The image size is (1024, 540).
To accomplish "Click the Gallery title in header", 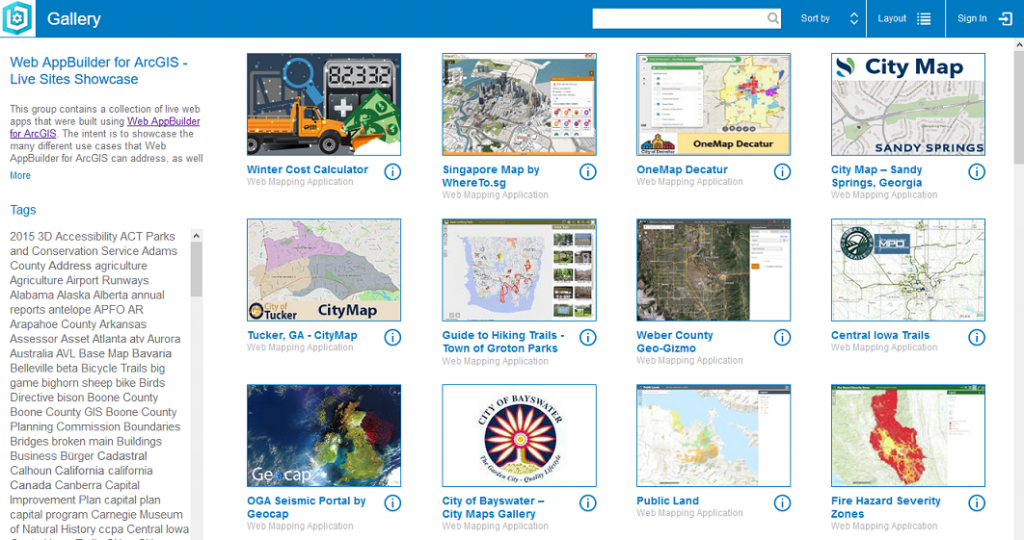I will coord(74,18).
